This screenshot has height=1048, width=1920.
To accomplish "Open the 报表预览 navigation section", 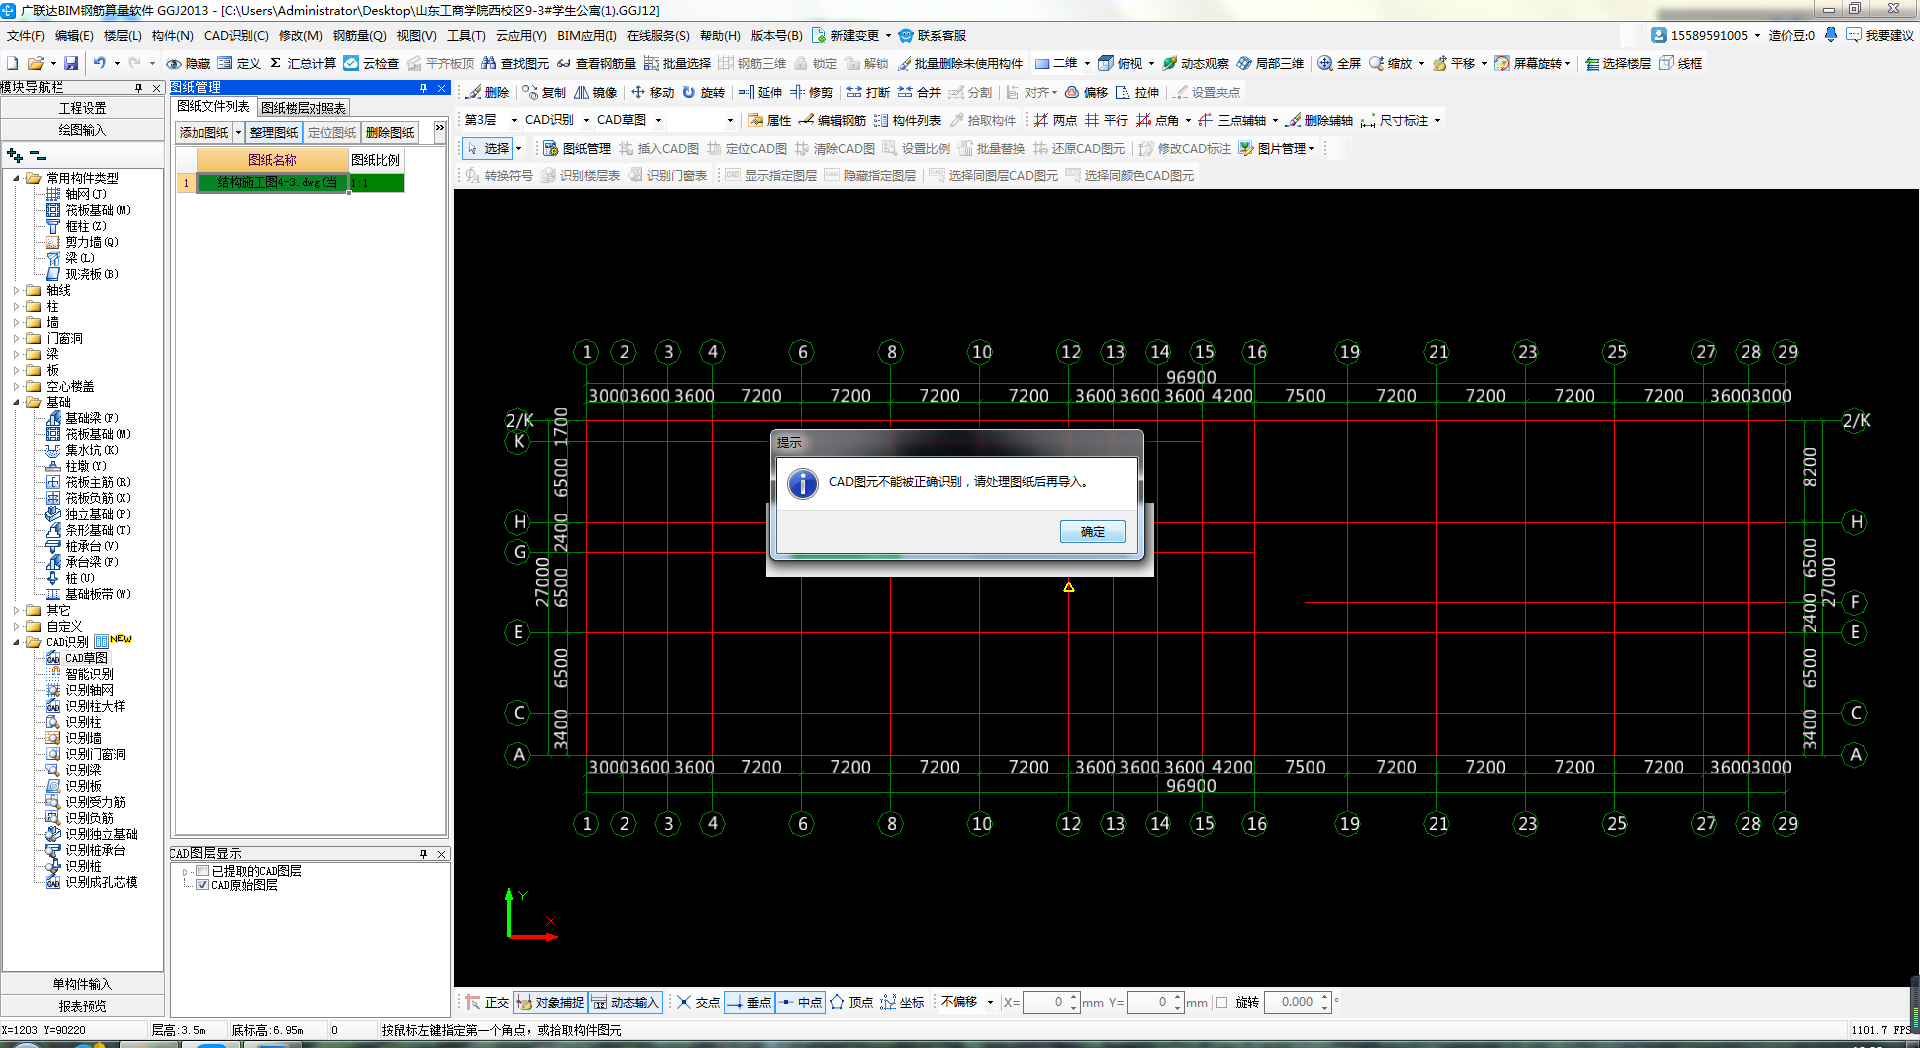I will coord(82,1006).
